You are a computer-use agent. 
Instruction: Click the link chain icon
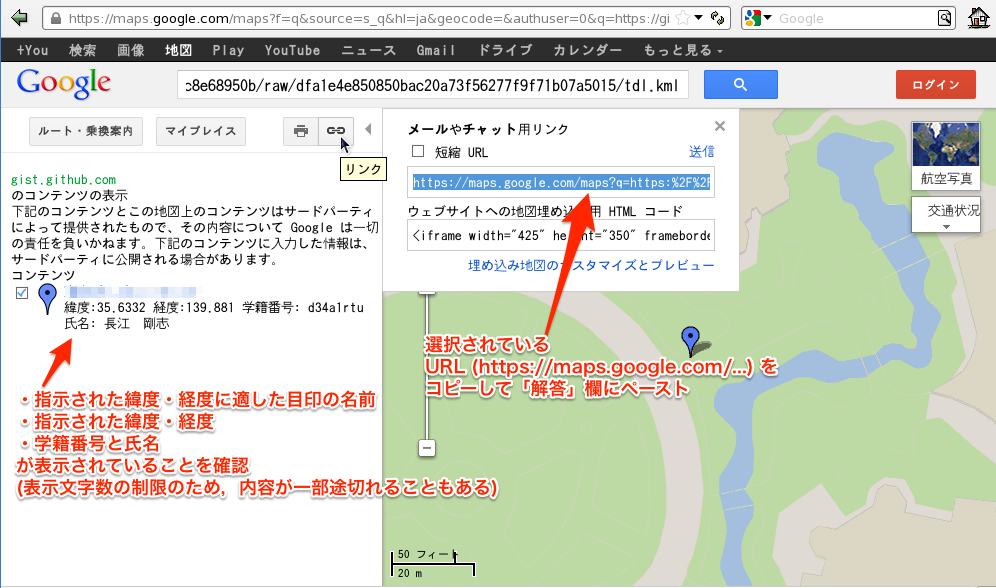coord(335,131)
